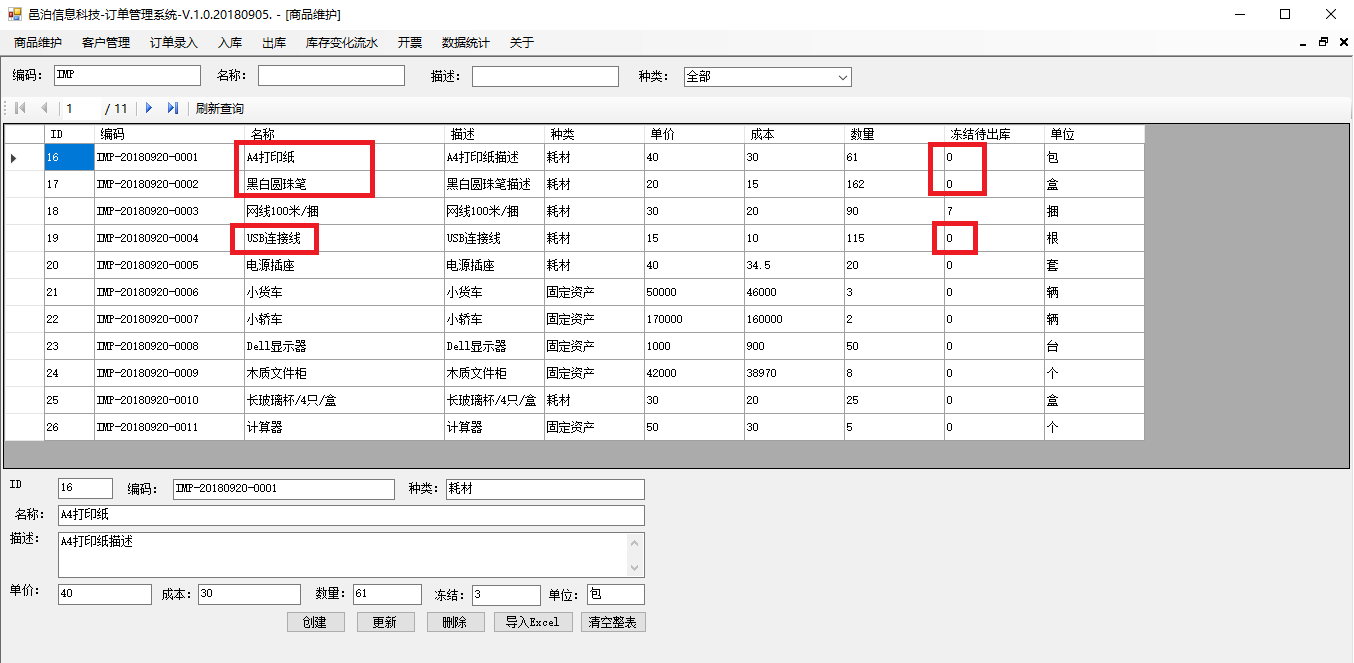The image size is (1354, 663).
Task: Click the 成本 field showing 30
Action: (249, 594)
